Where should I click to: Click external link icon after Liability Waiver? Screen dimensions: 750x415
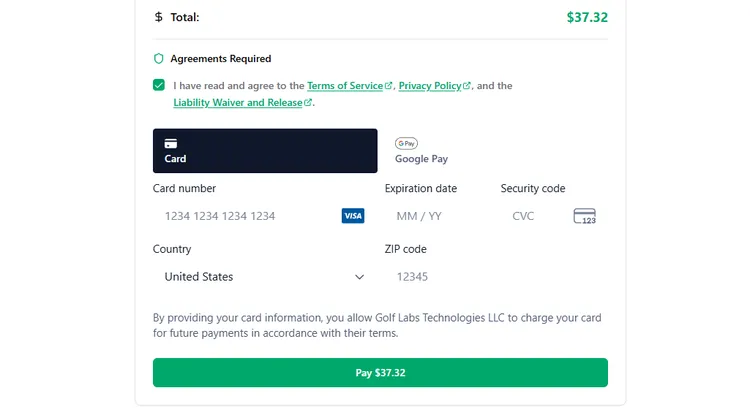coord(308,103)
